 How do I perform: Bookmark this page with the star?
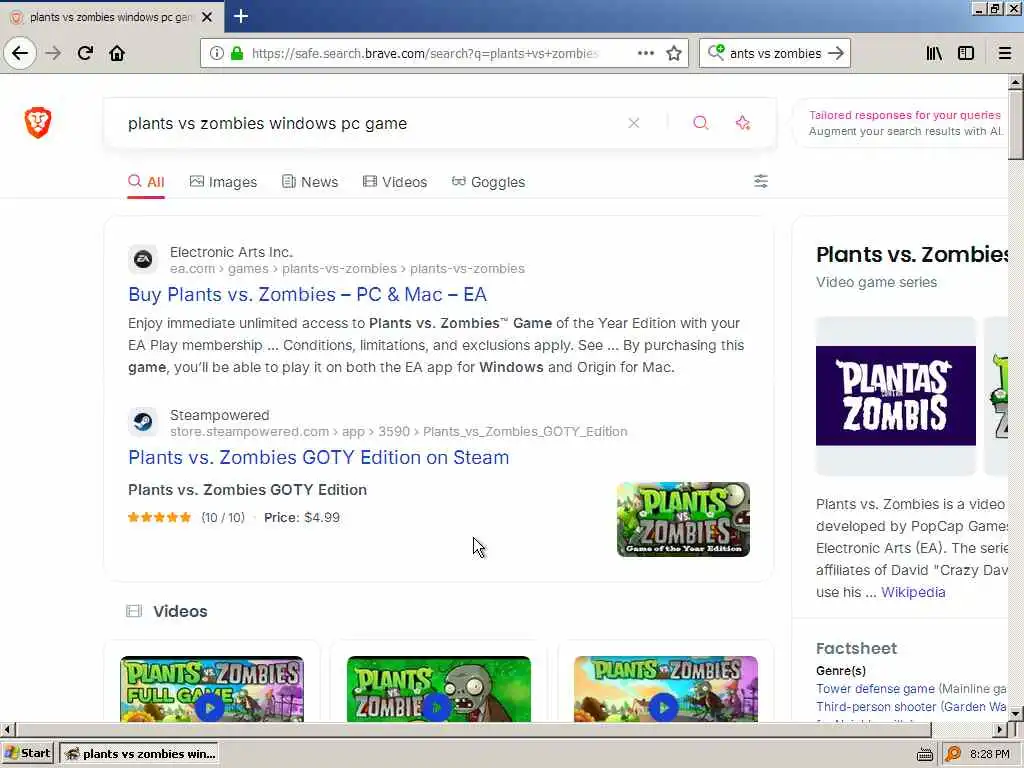(x=674, y=54)
